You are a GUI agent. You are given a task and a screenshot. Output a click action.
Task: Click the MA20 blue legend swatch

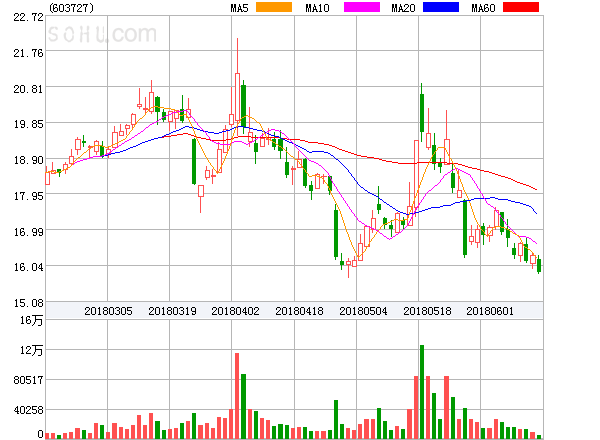click(441, 7)
